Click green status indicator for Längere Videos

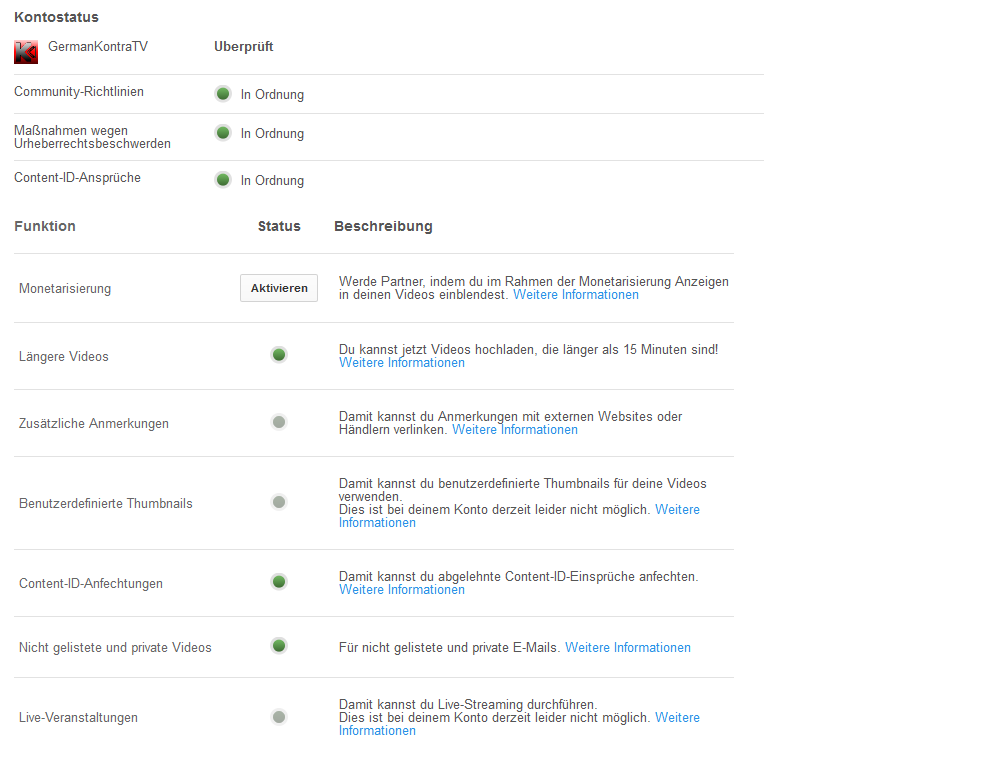coord(279,355)
